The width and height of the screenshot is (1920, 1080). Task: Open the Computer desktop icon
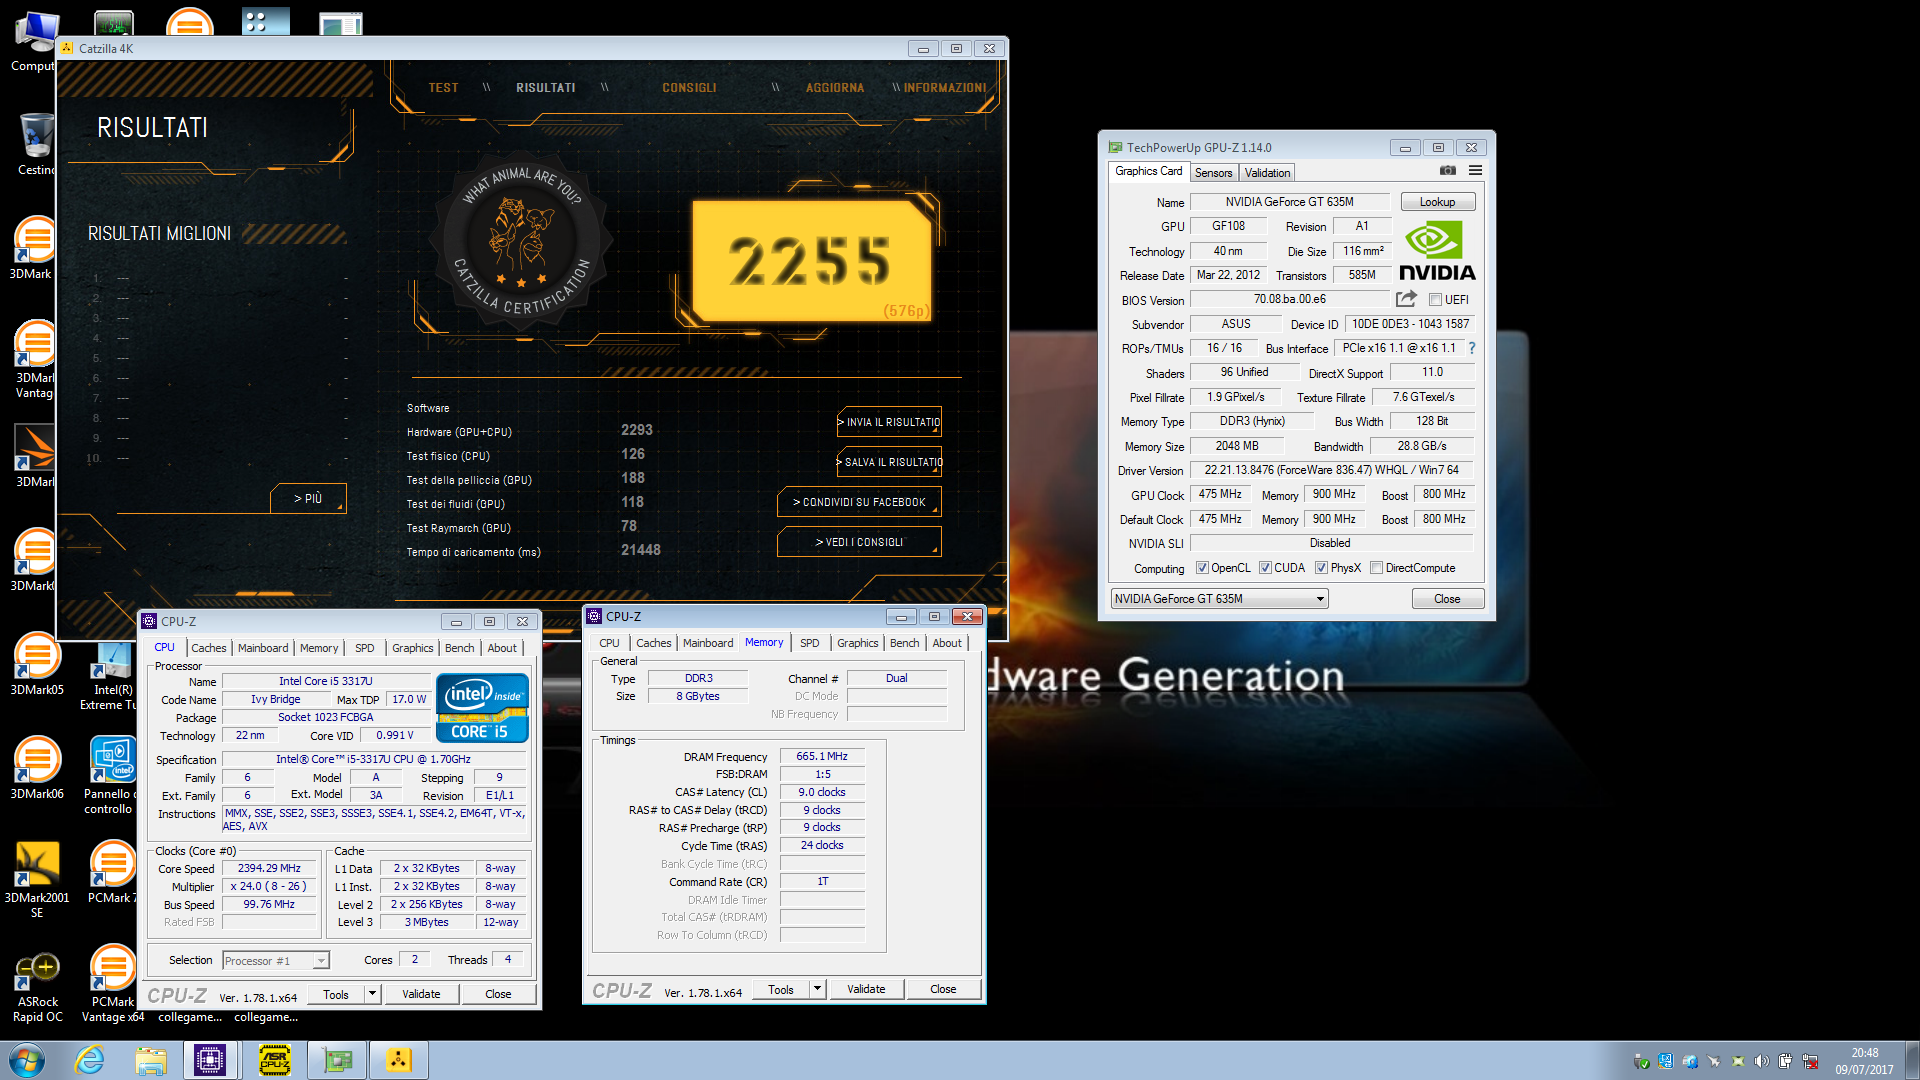(x=37, y=40)
